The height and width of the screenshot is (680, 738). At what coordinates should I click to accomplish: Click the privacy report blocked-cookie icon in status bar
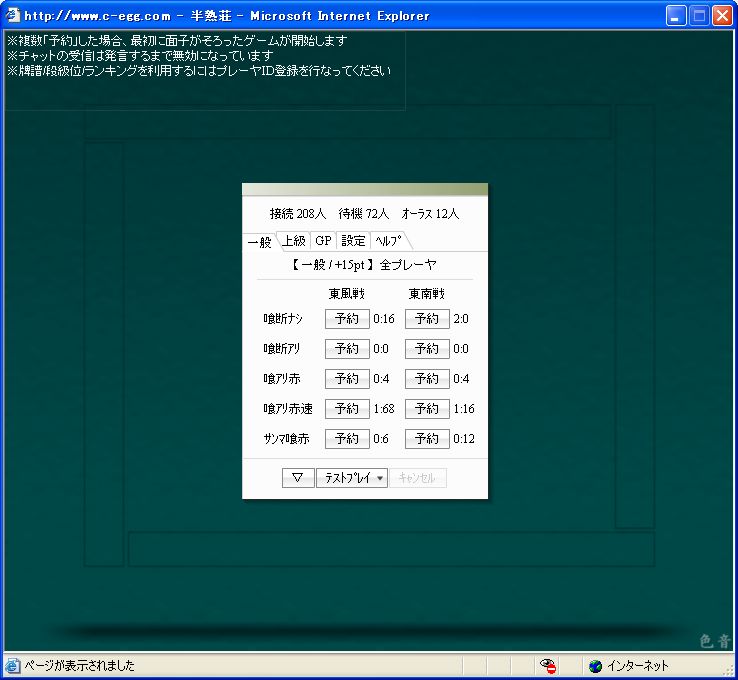tap(548, 665)
